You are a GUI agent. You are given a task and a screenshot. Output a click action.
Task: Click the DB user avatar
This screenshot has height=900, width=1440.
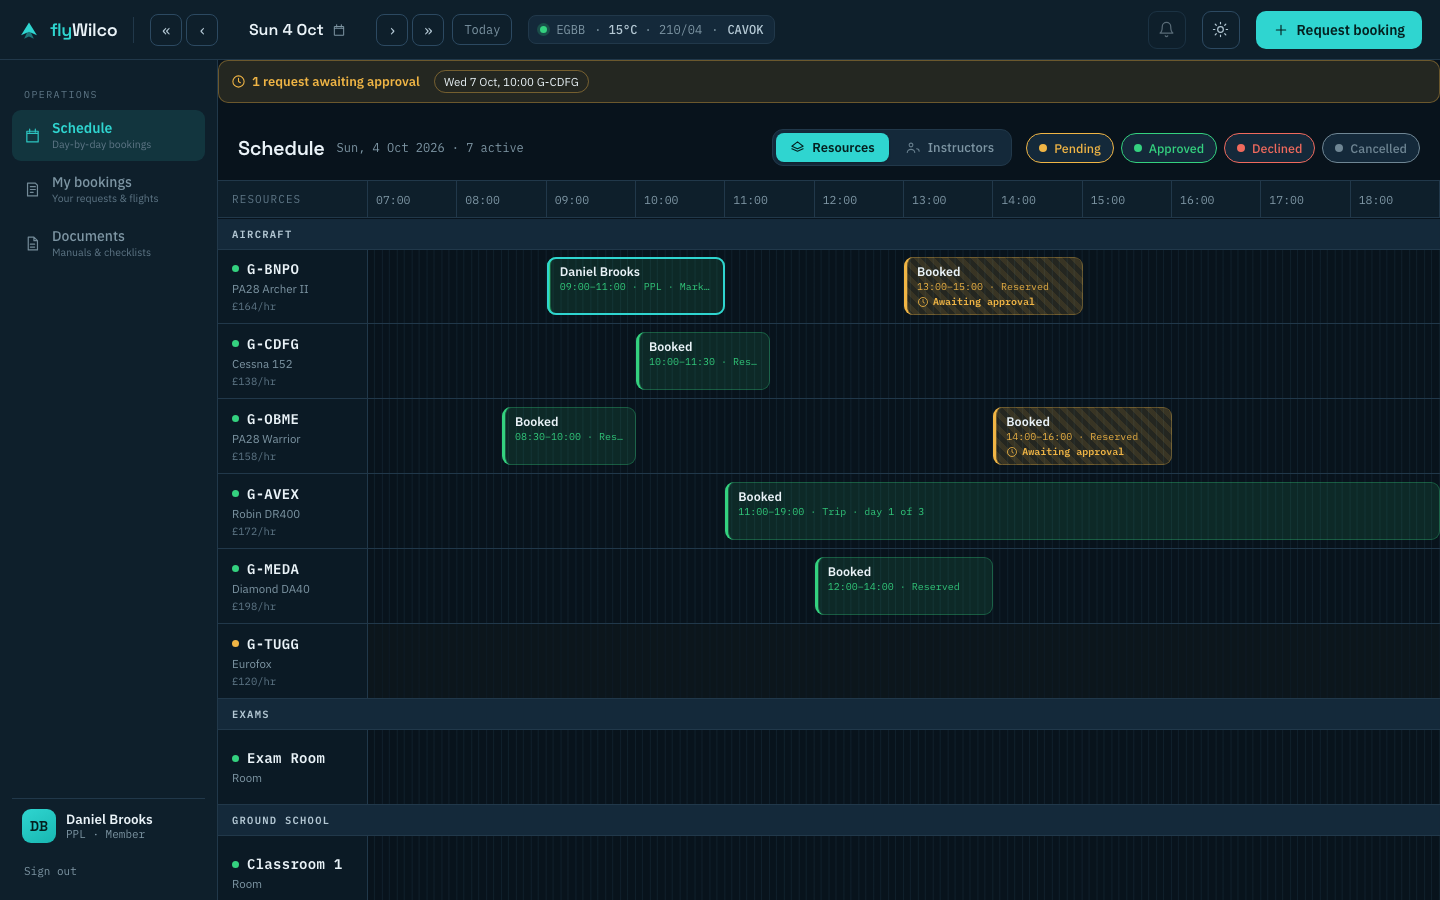39,826
